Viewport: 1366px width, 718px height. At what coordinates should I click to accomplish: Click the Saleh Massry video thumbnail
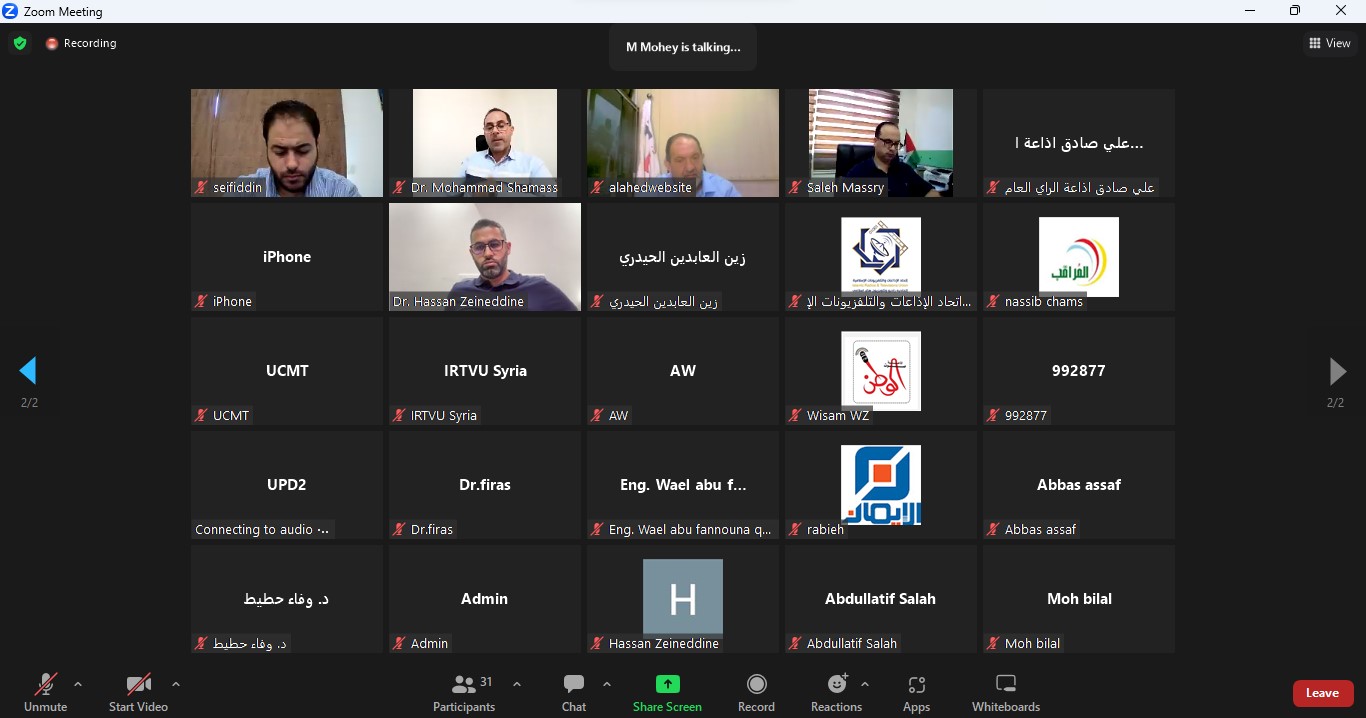tap(881, 143)
